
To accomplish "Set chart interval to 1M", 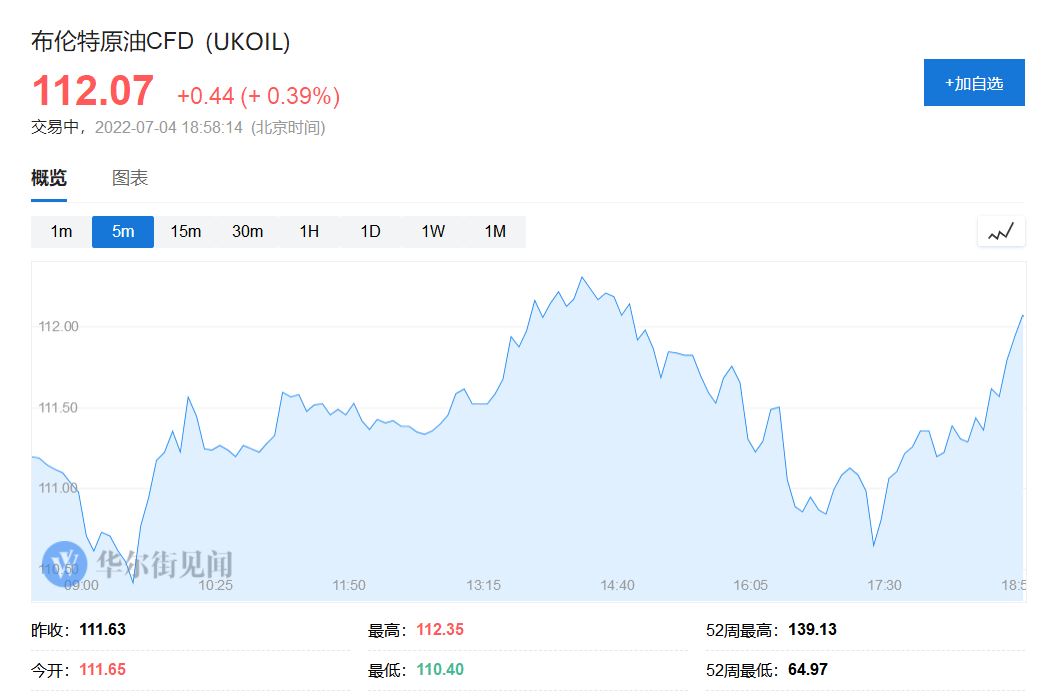I will 495,232.
